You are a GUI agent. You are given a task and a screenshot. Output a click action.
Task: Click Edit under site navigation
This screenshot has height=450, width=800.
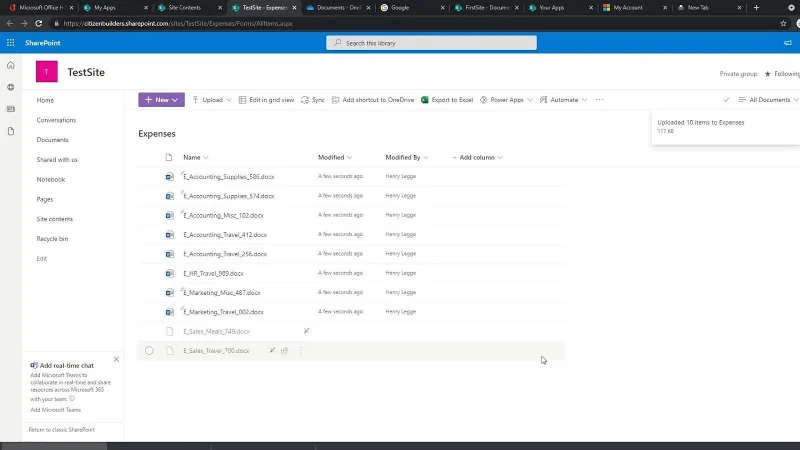41,259
